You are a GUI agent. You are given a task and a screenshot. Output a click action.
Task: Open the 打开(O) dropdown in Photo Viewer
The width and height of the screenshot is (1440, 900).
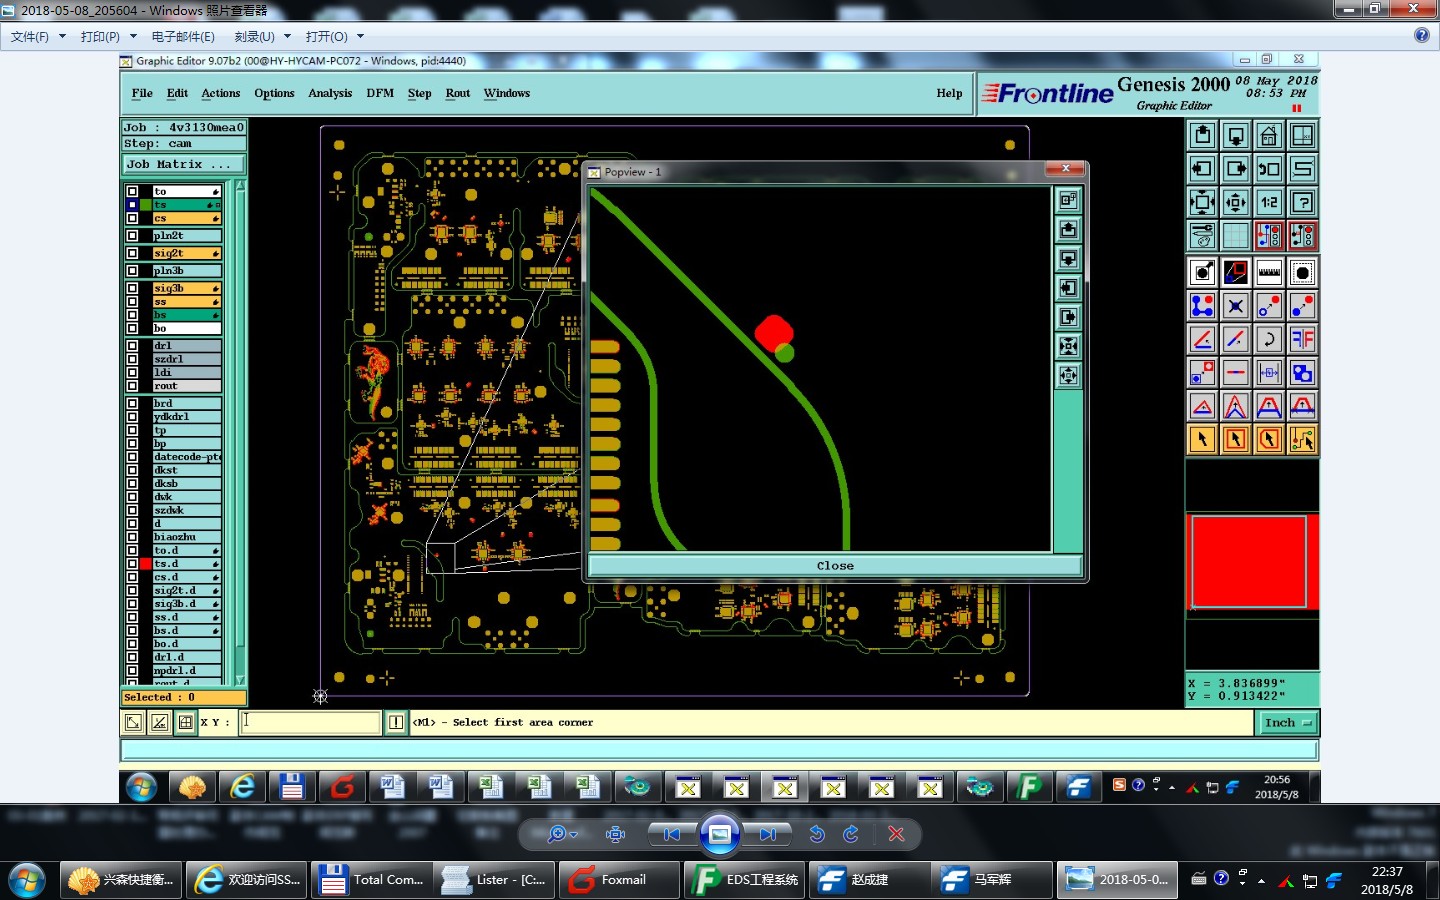tap(334, 36)
